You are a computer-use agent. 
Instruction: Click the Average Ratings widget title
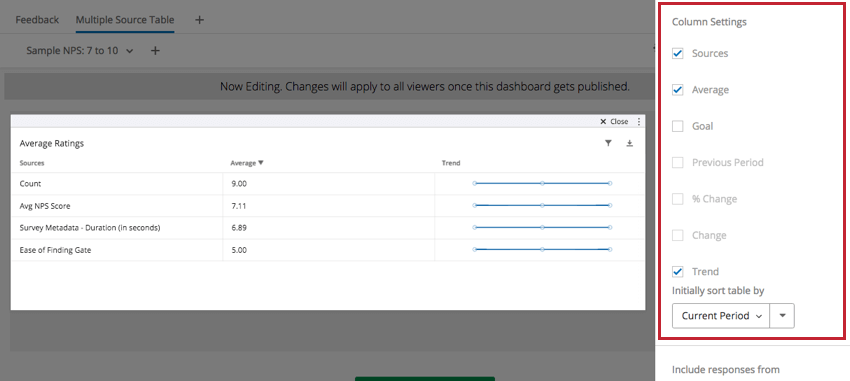[x=51, y=144]
